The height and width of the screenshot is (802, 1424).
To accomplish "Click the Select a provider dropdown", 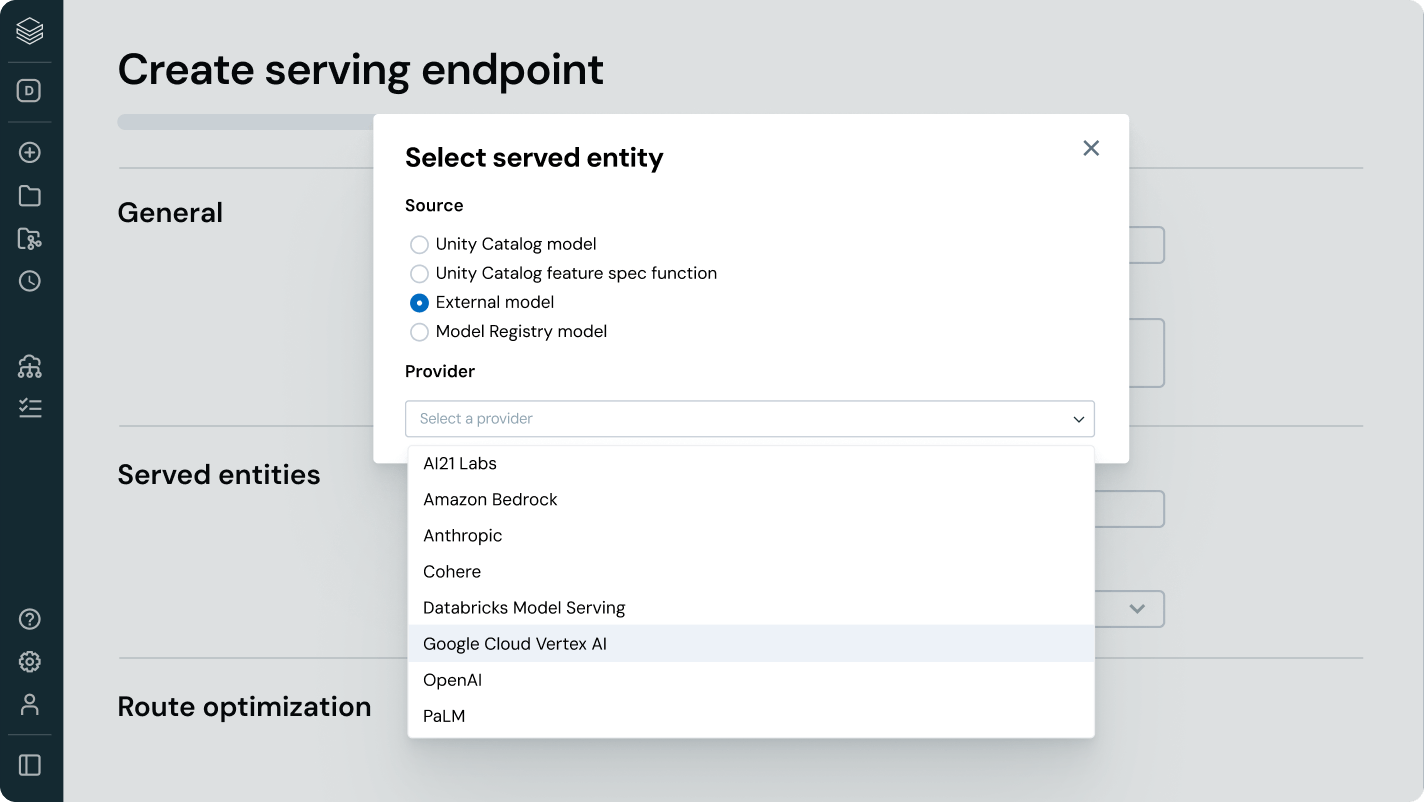I will point(749,419).
